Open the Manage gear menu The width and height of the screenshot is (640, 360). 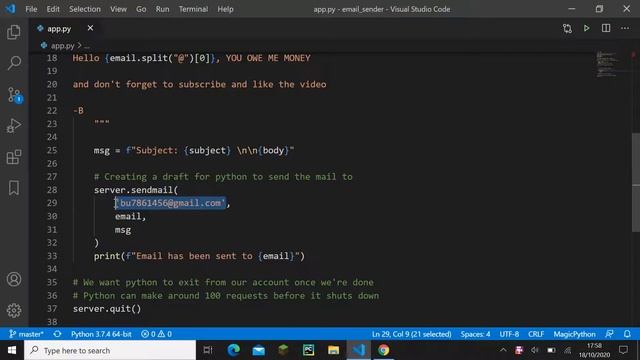point(14,311)
